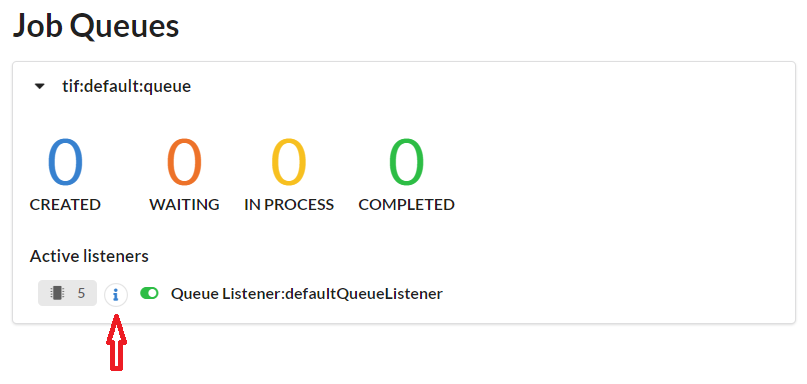The width and height of the screenshot is (807, 384).
Task: Click the Active listeners heading
Action: coord(89,256)
